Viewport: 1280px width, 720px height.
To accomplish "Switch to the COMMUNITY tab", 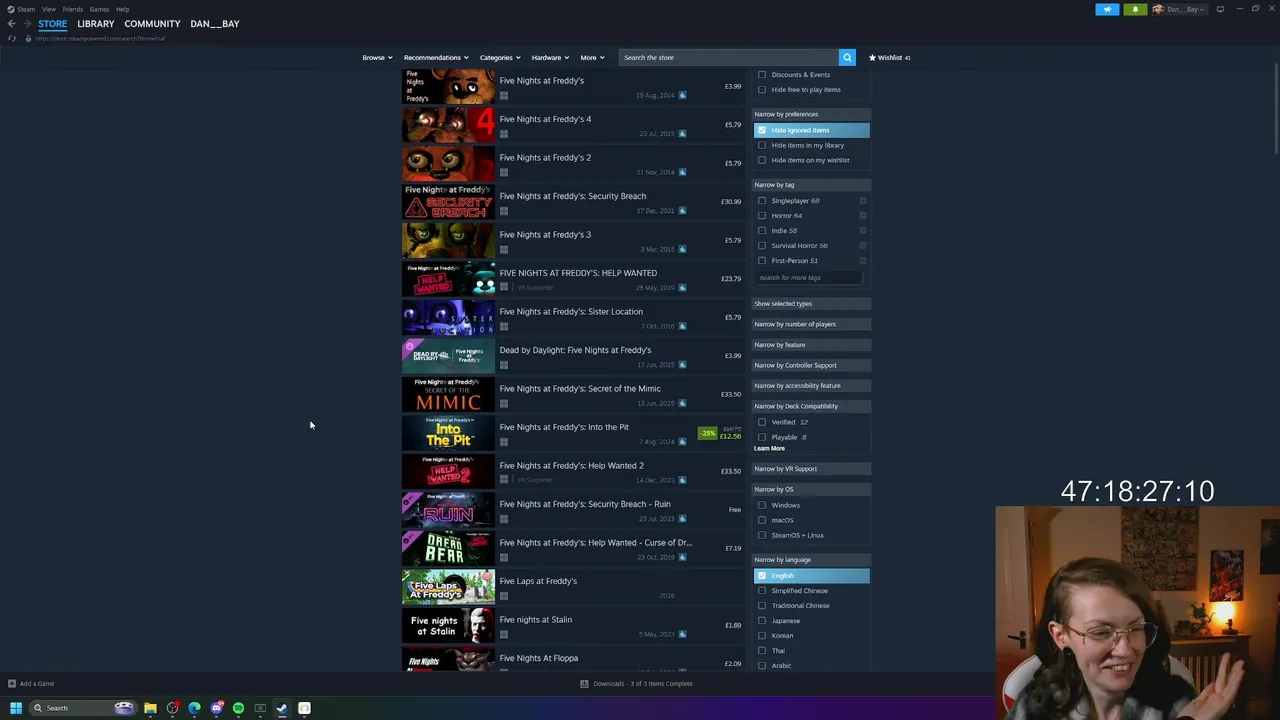I will pos(153,24).
